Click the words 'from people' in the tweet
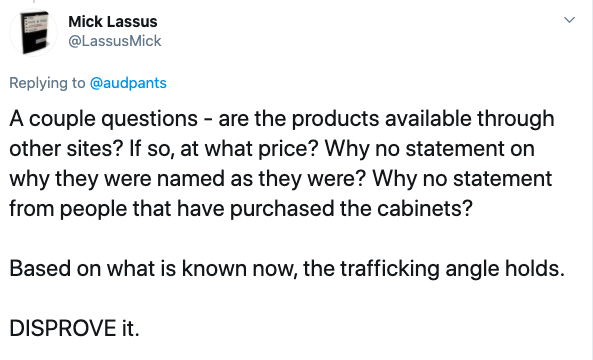Screen dimensions: 593x360 tap(68, 208)
